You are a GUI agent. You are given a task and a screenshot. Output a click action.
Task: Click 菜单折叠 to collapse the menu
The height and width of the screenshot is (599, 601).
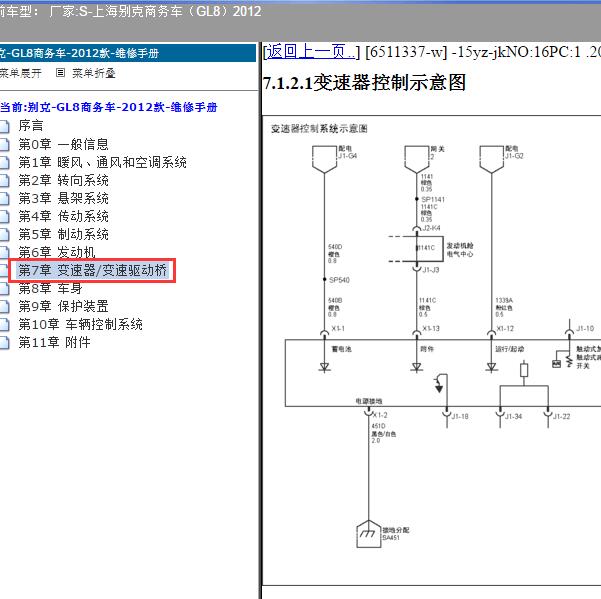click(94, 73)
